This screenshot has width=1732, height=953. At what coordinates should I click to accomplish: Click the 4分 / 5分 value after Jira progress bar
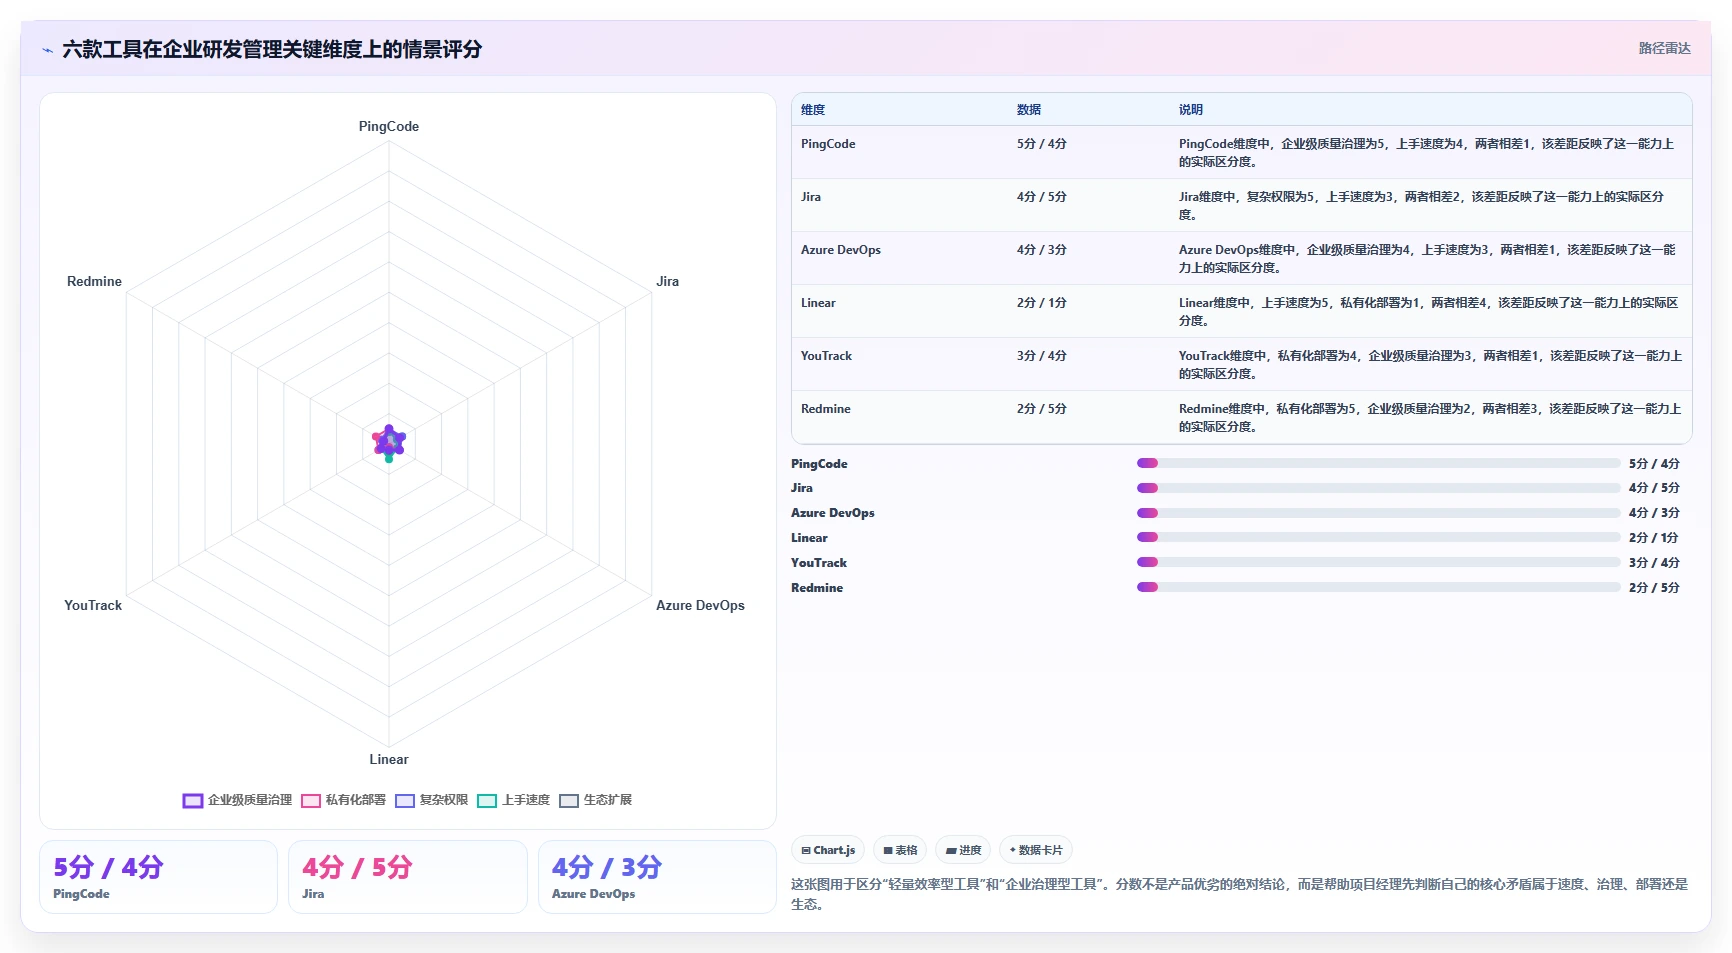[x=1654, y=488]
